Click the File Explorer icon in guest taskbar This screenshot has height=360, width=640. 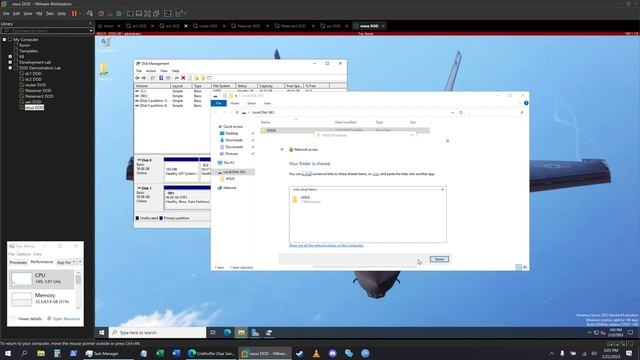(x=241, y=333)
